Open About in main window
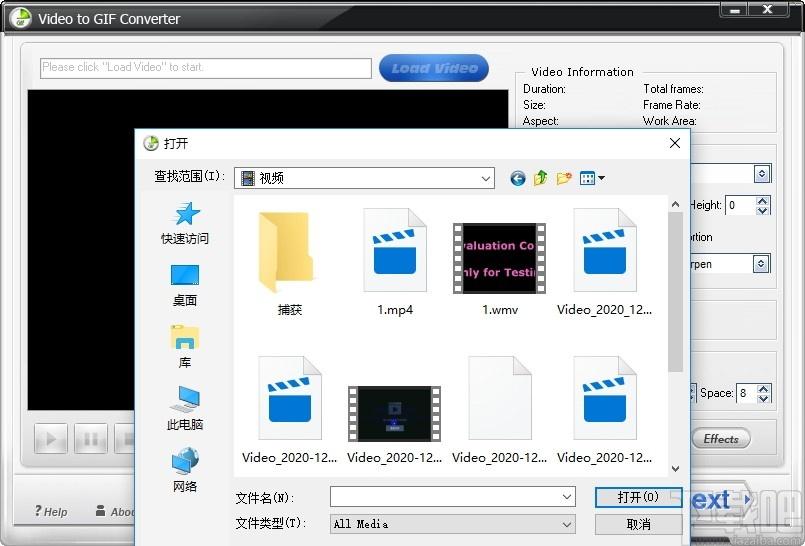The image size is (805, 546). click(116, 512)
